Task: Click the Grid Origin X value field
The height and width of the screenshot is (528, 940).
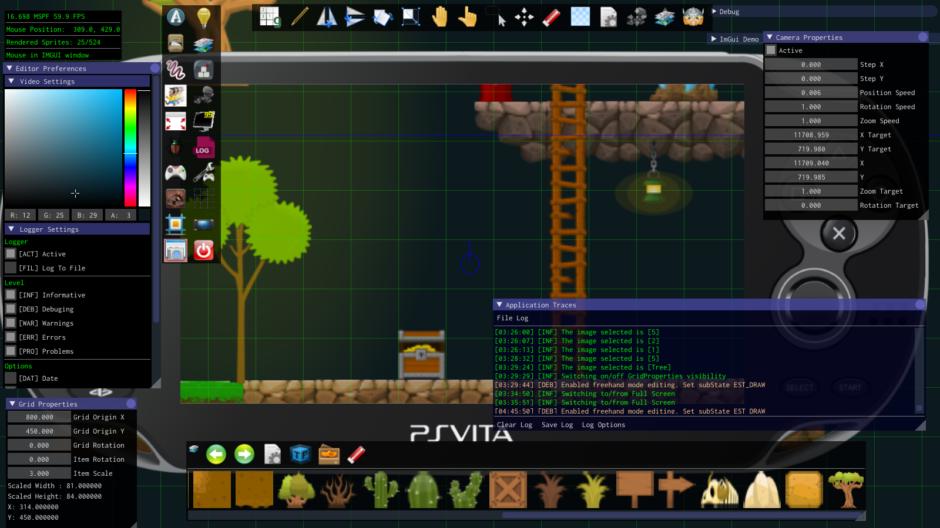Action: [39, 417]
